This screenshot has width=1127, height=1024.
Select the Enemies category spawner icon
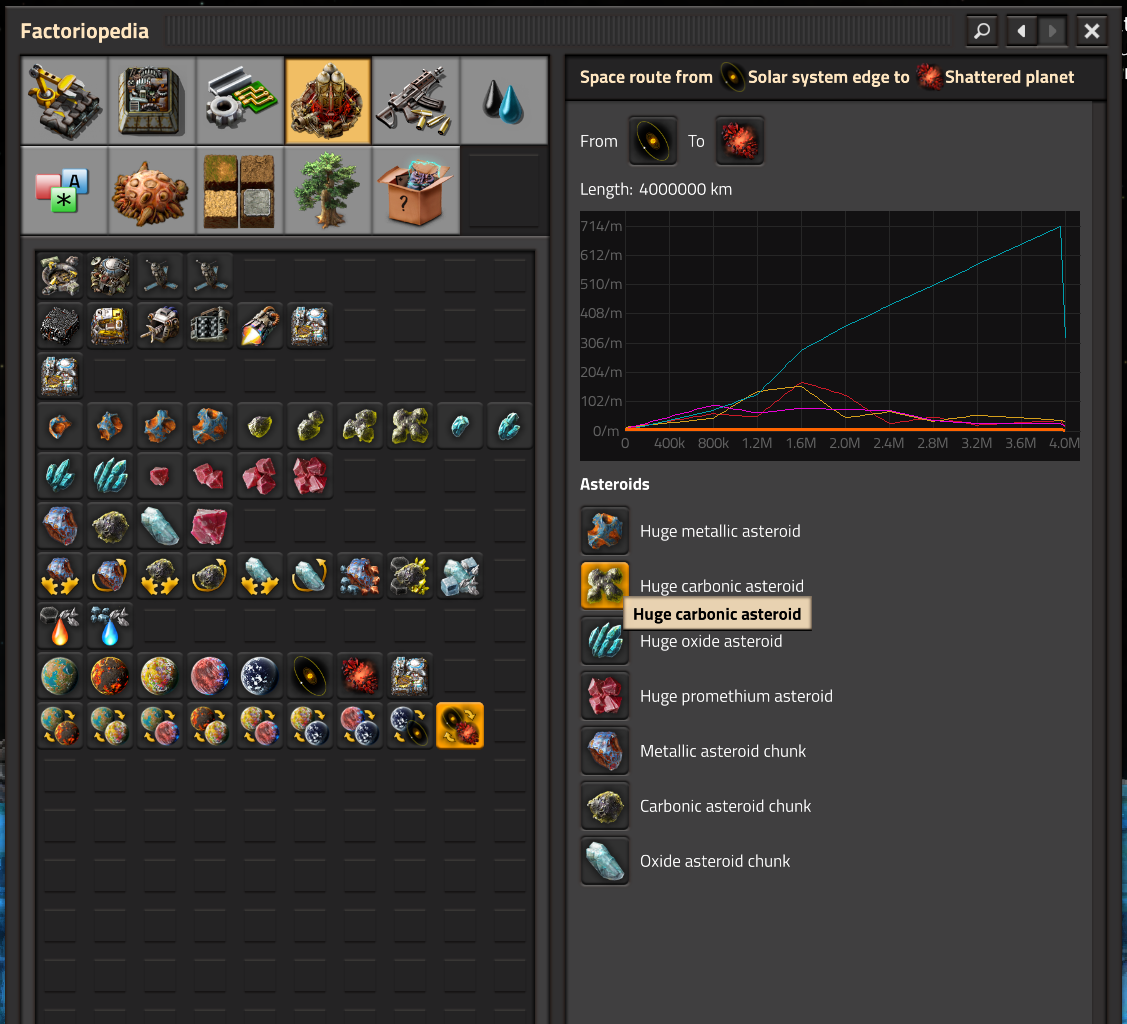(x=152, y=189)
